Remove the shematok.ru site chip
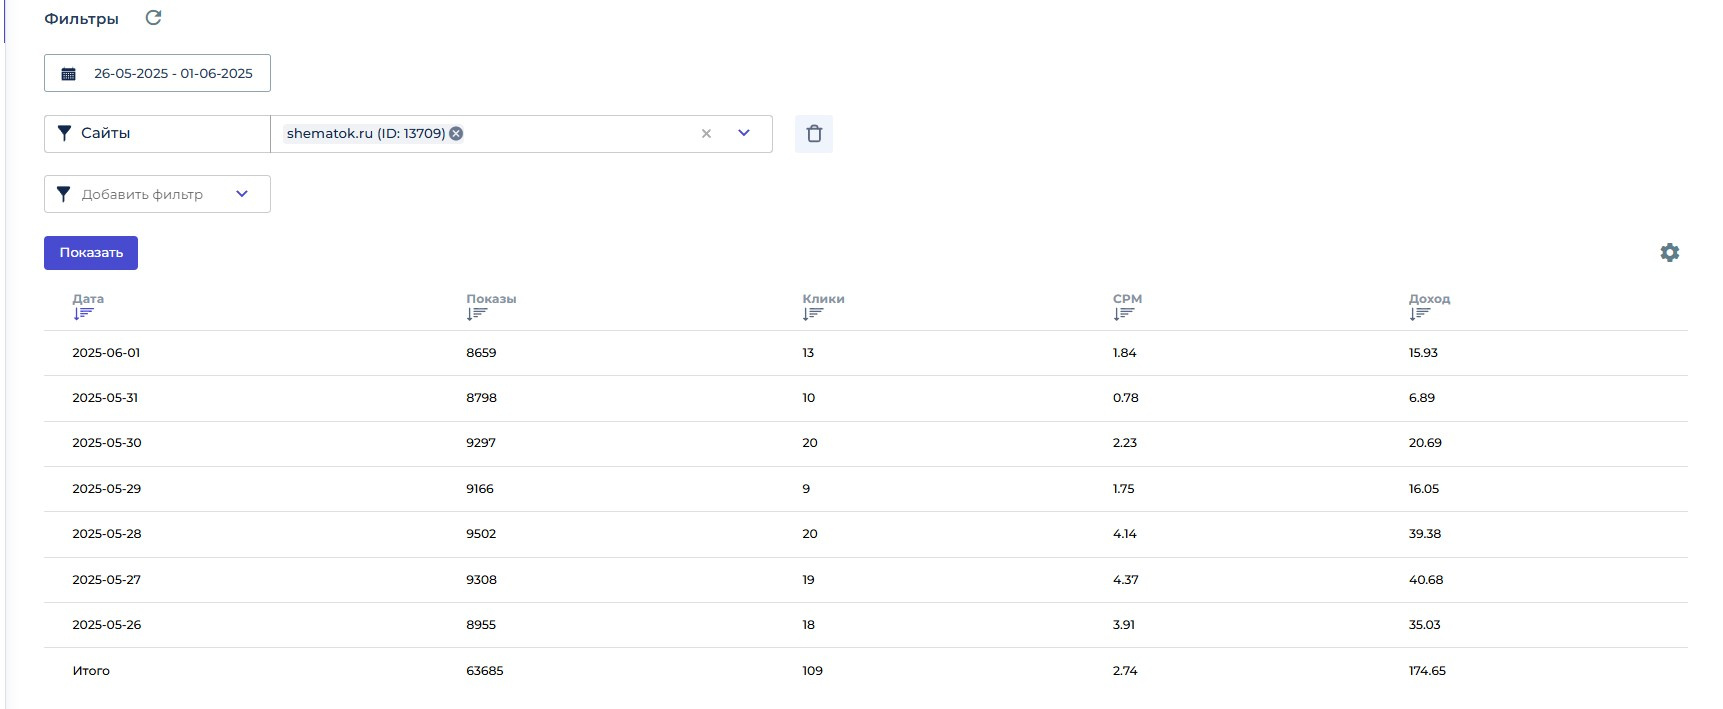1723x709 pixels. click(456, 134)
